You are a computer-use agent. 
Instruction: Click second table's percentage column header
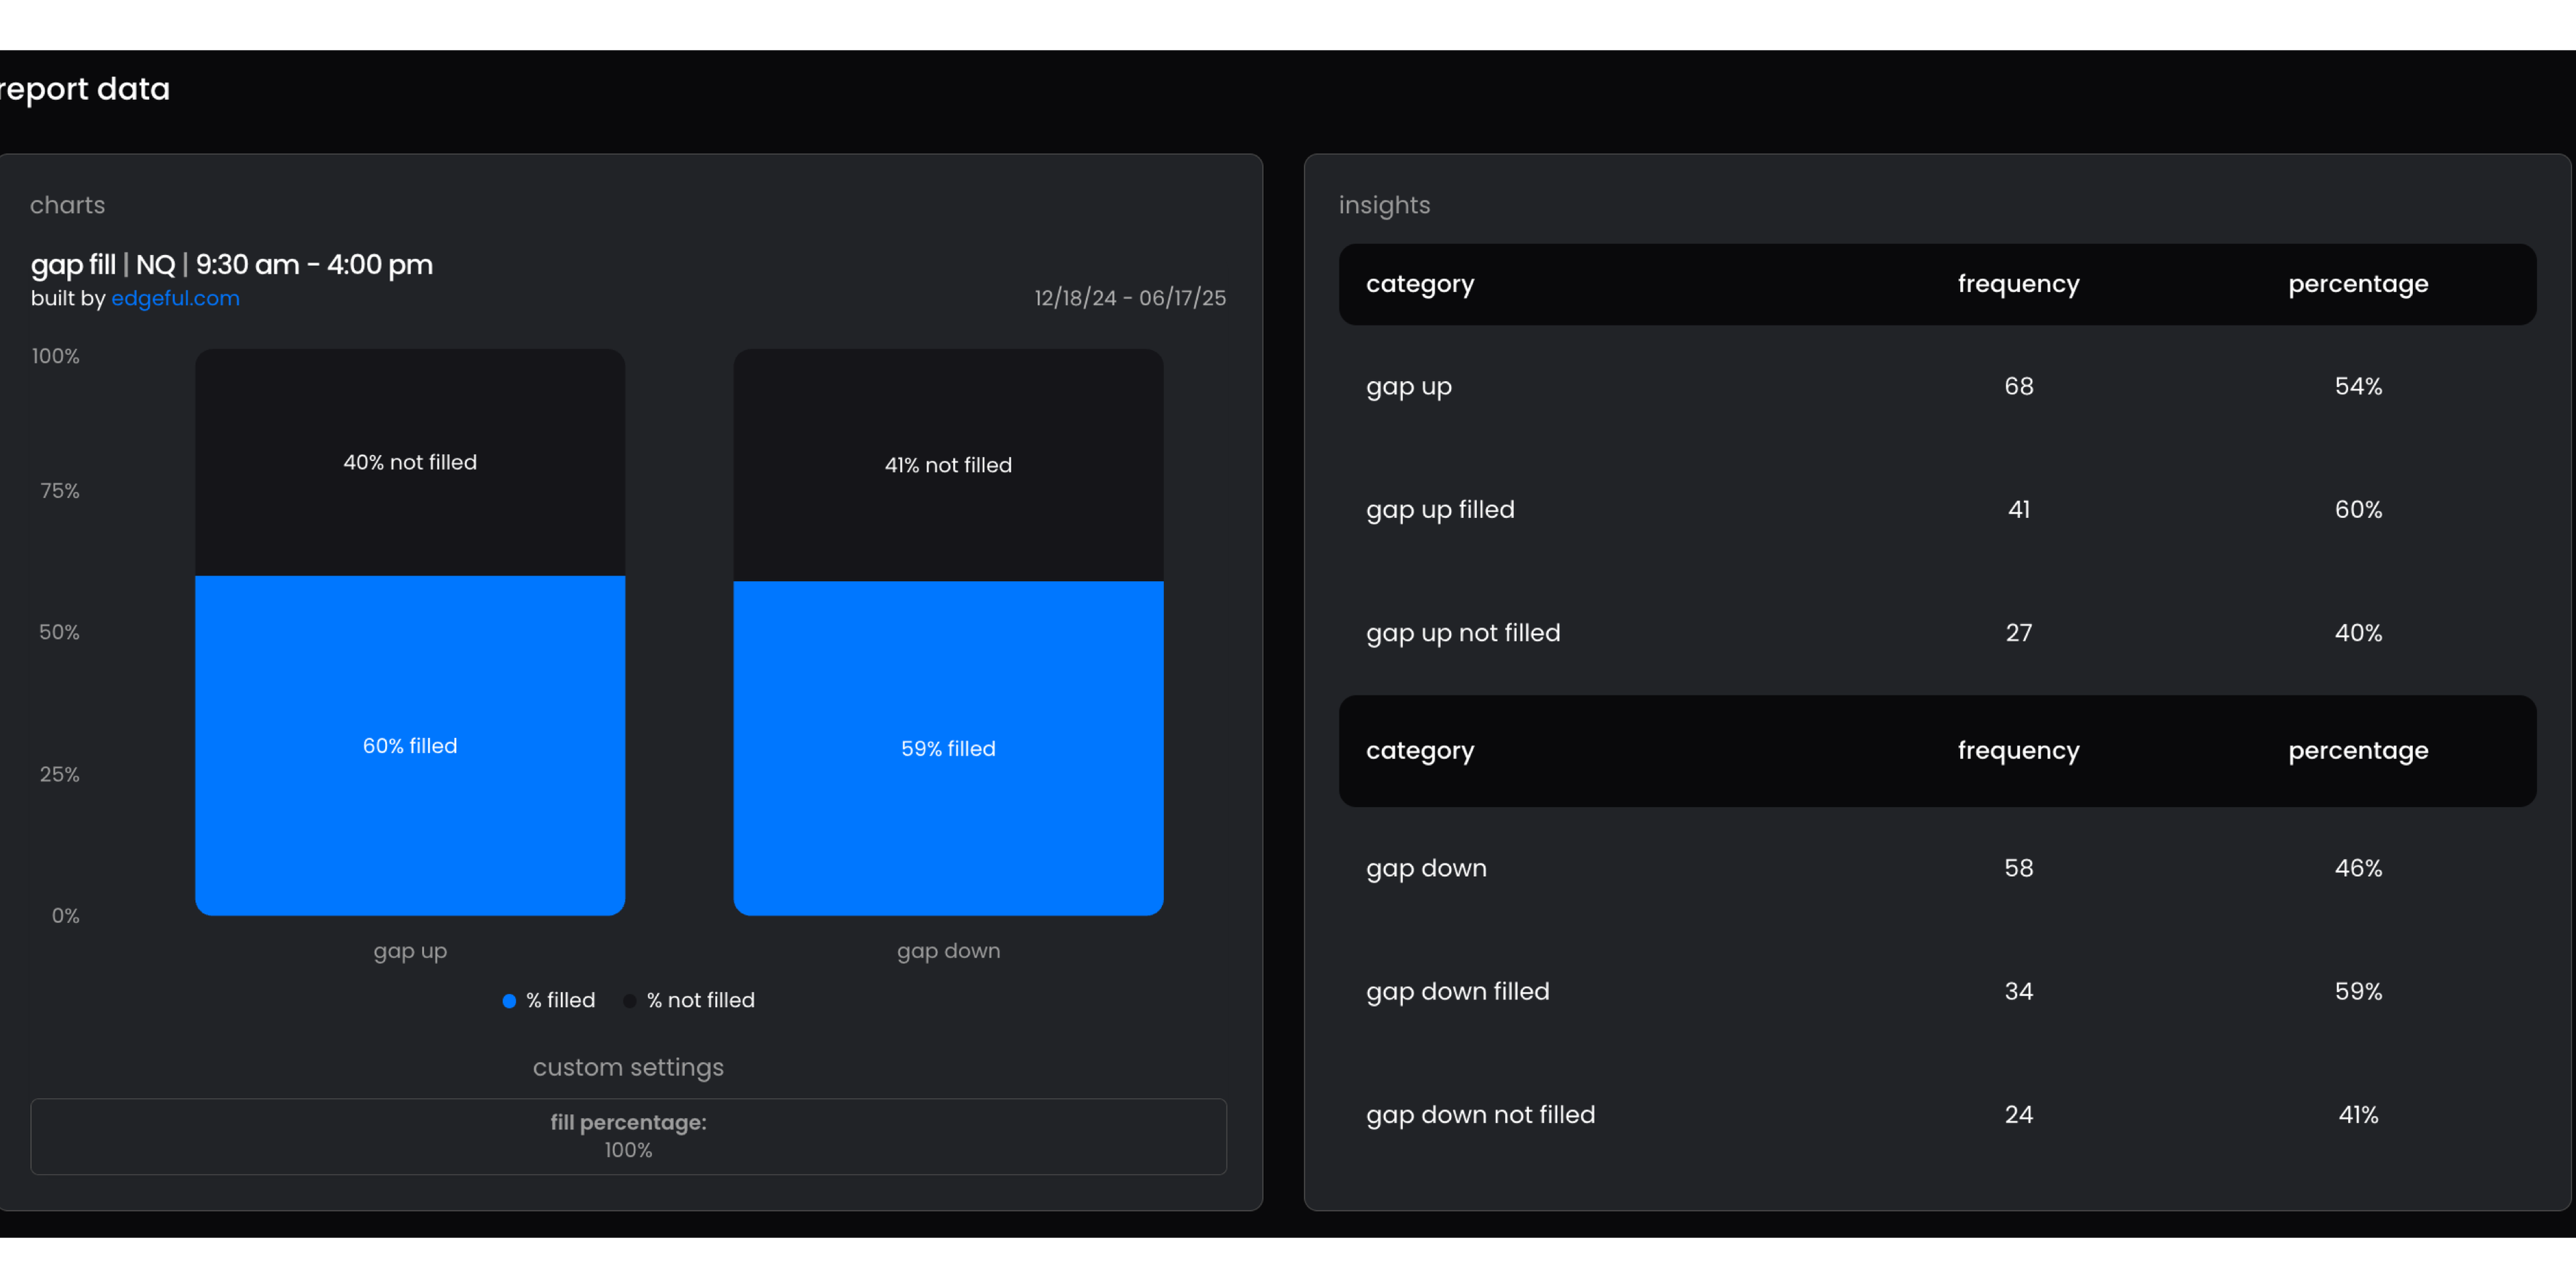(x=2357, y=750)
